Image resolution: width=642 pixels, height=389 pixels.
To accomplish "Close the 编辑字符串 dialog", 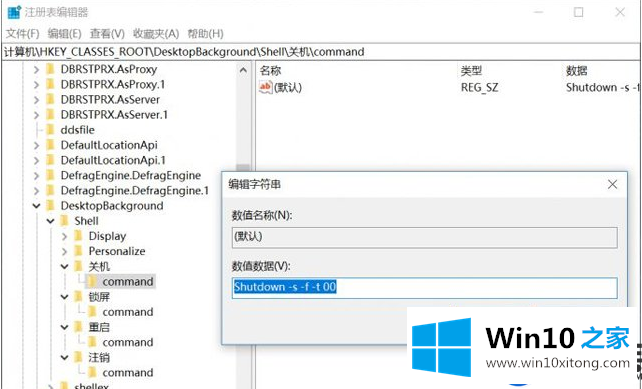I will [613, 184].
